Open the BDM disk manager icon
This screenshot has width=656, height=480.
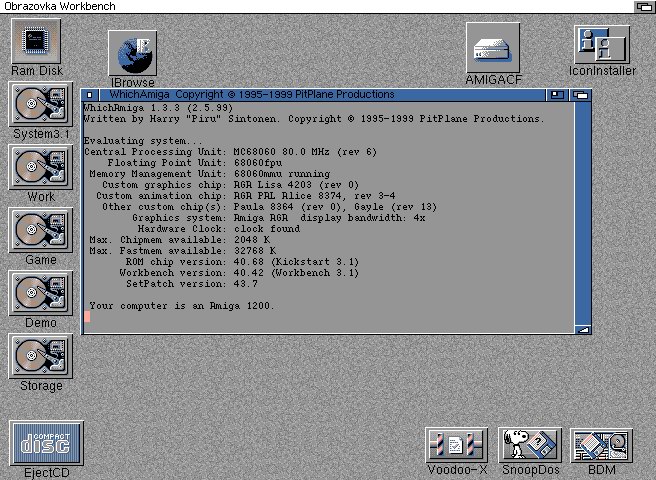(602, 445)
